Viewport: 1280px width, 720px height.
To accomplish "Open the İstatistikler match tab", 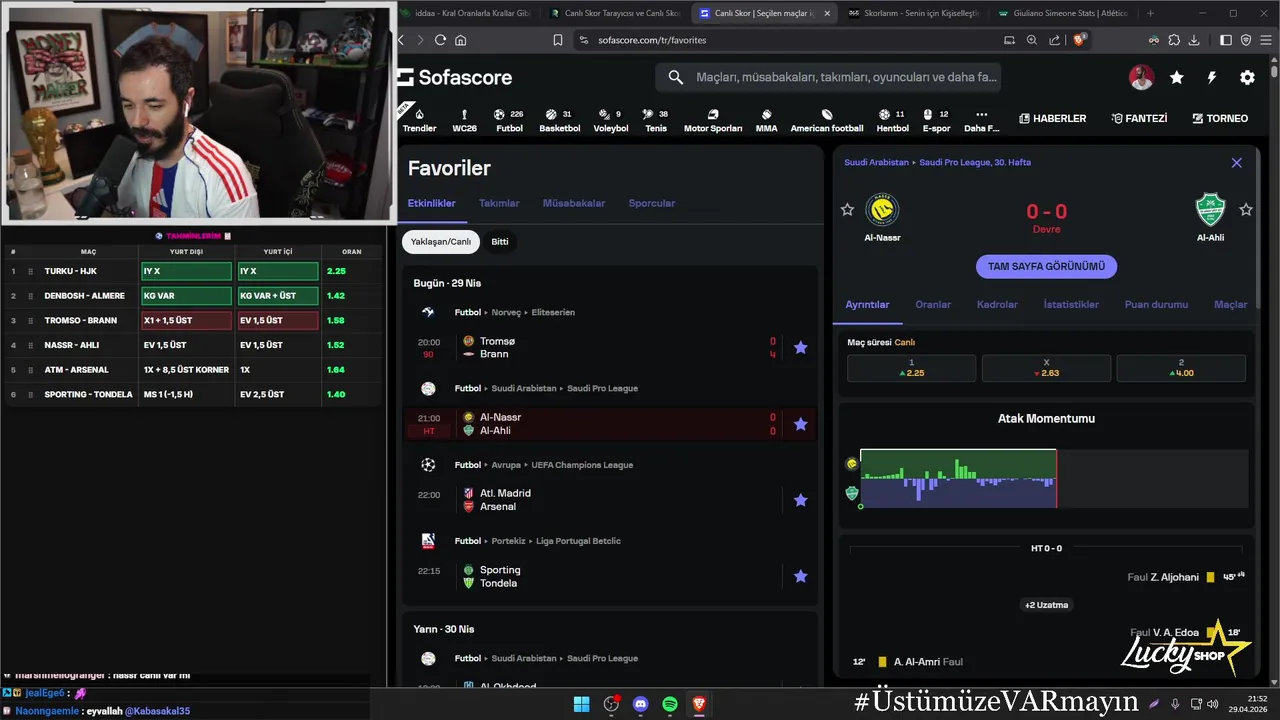I will click(1071, 304).
